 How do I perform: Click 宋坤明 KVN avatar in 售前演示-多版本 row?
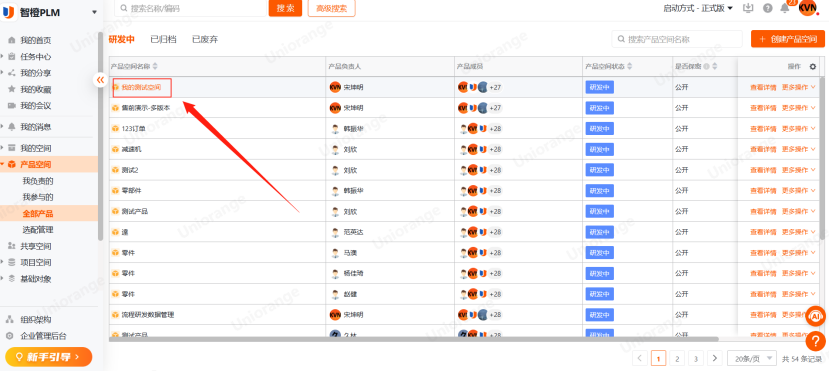335,108
